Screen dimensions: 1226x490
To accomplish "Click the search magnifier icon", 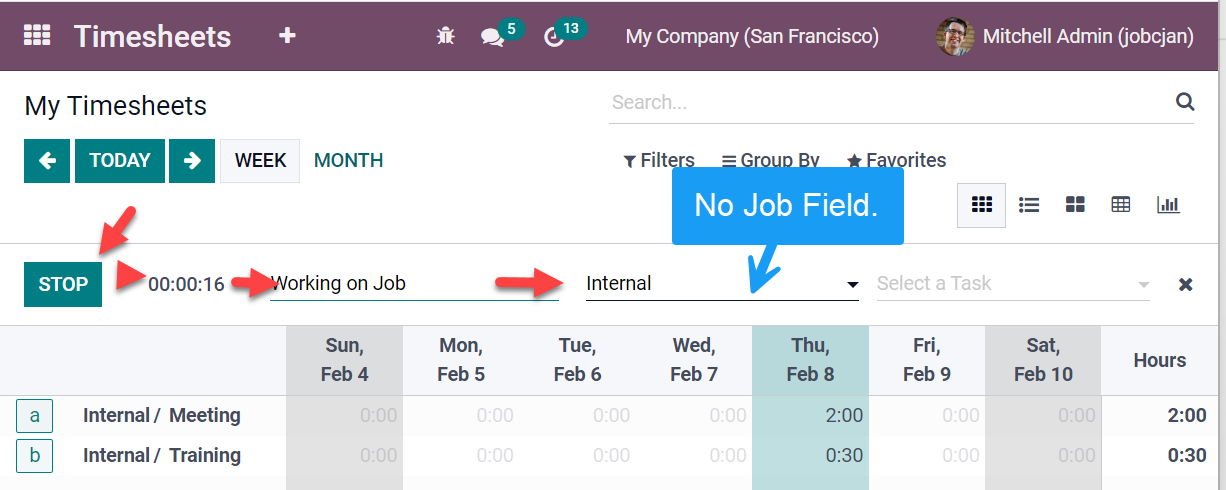I will click(x=1185, y=101).
